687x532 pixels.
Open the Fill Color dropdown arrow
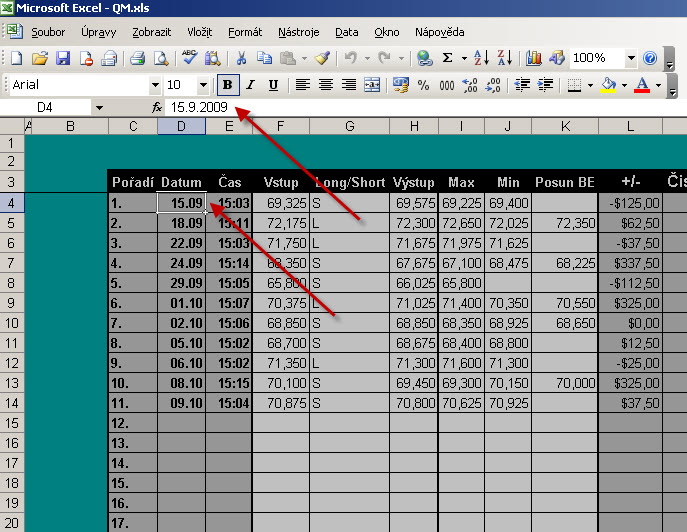624,85
